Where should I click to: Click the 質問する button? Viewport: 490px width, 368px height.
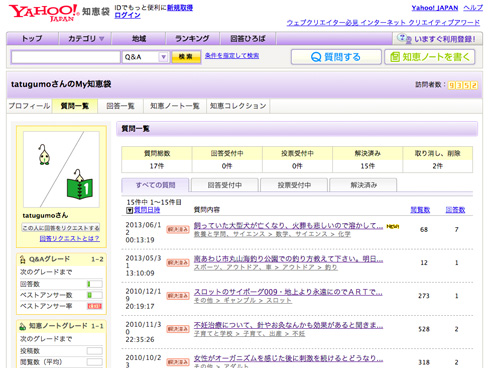(x=336, y=57)
